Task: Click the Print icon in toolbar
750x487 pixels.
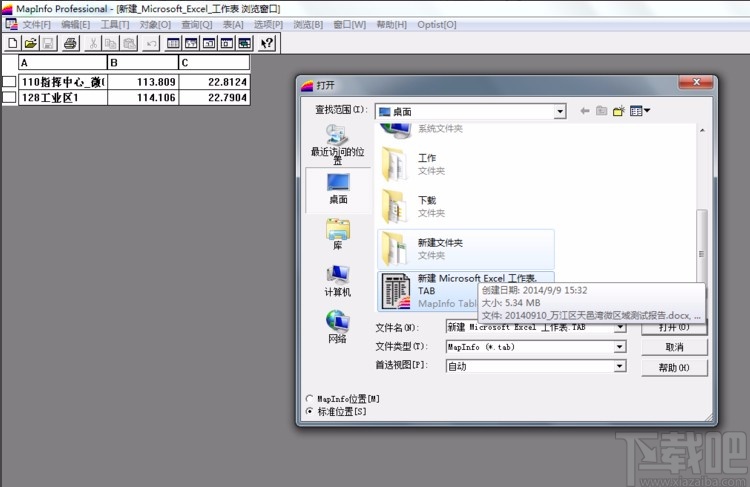Action: pyautogui.click(x=70, y=44)
